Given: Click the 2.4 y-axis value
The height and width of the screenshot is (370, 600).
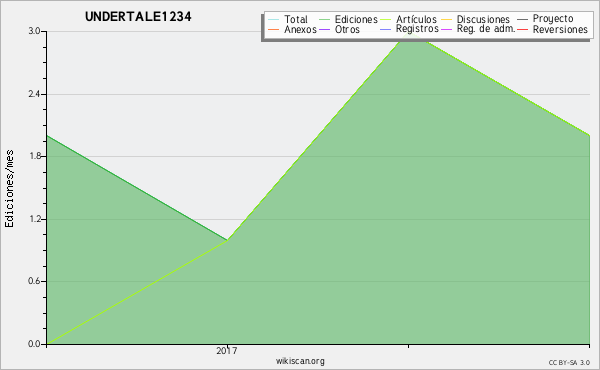Looking at the screenshot, I should click(x=34, y=94).
